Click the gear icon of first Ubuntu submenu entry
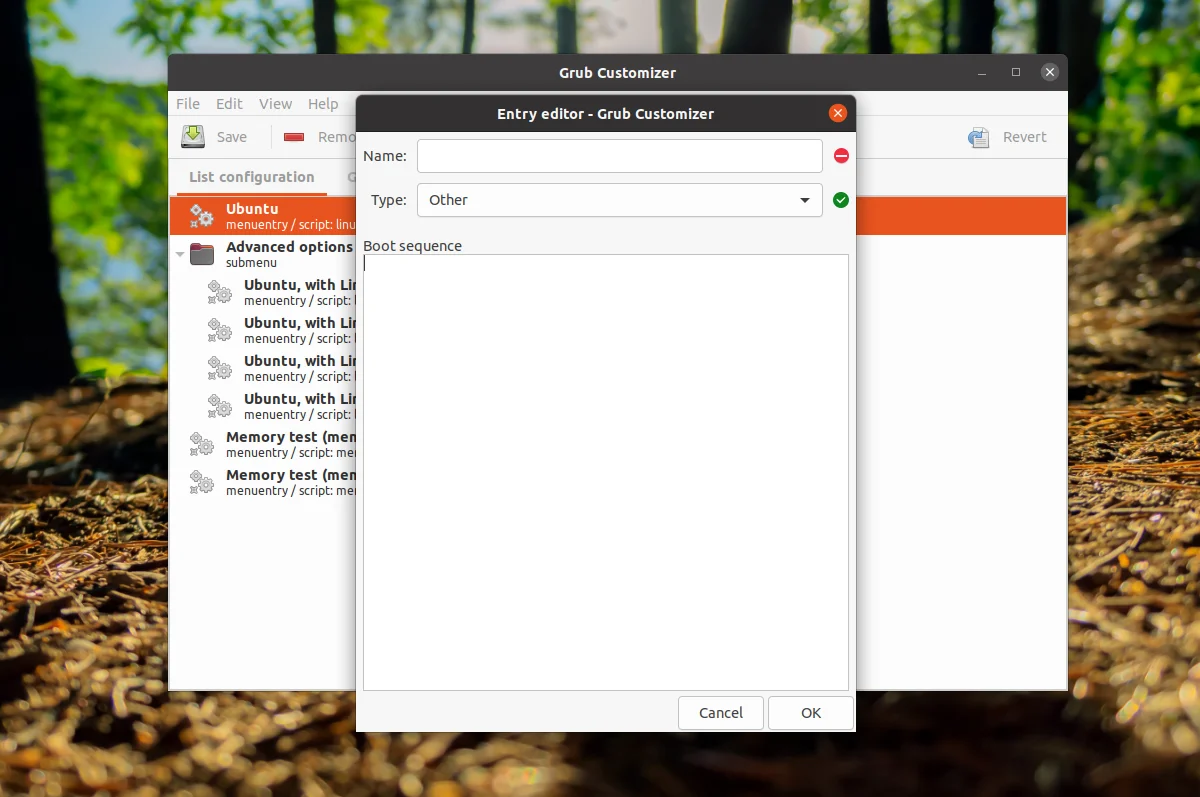The width and height of the screenshot is (1200, 797). (220, 292)
